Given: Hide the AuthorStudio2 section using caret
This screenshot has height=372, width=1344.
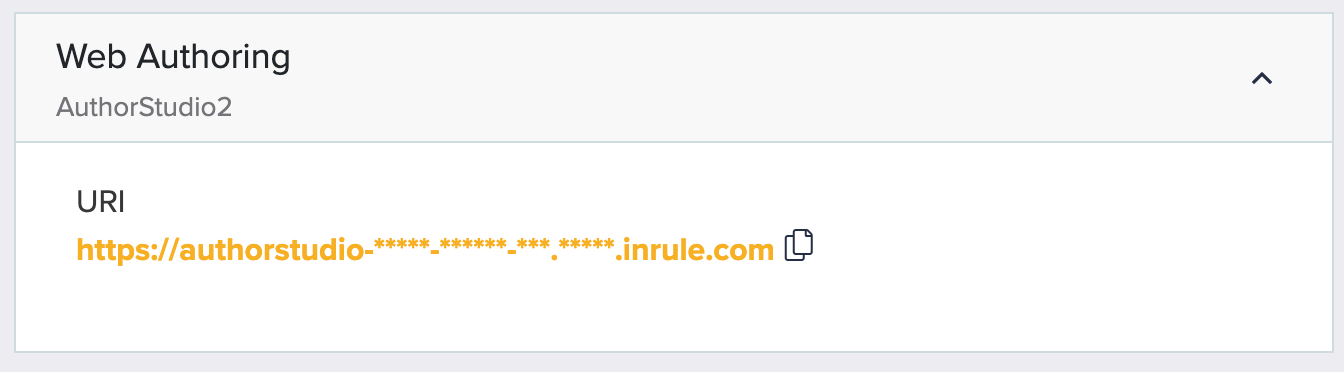Looking at the screenshot, I should pos(1262,78).
